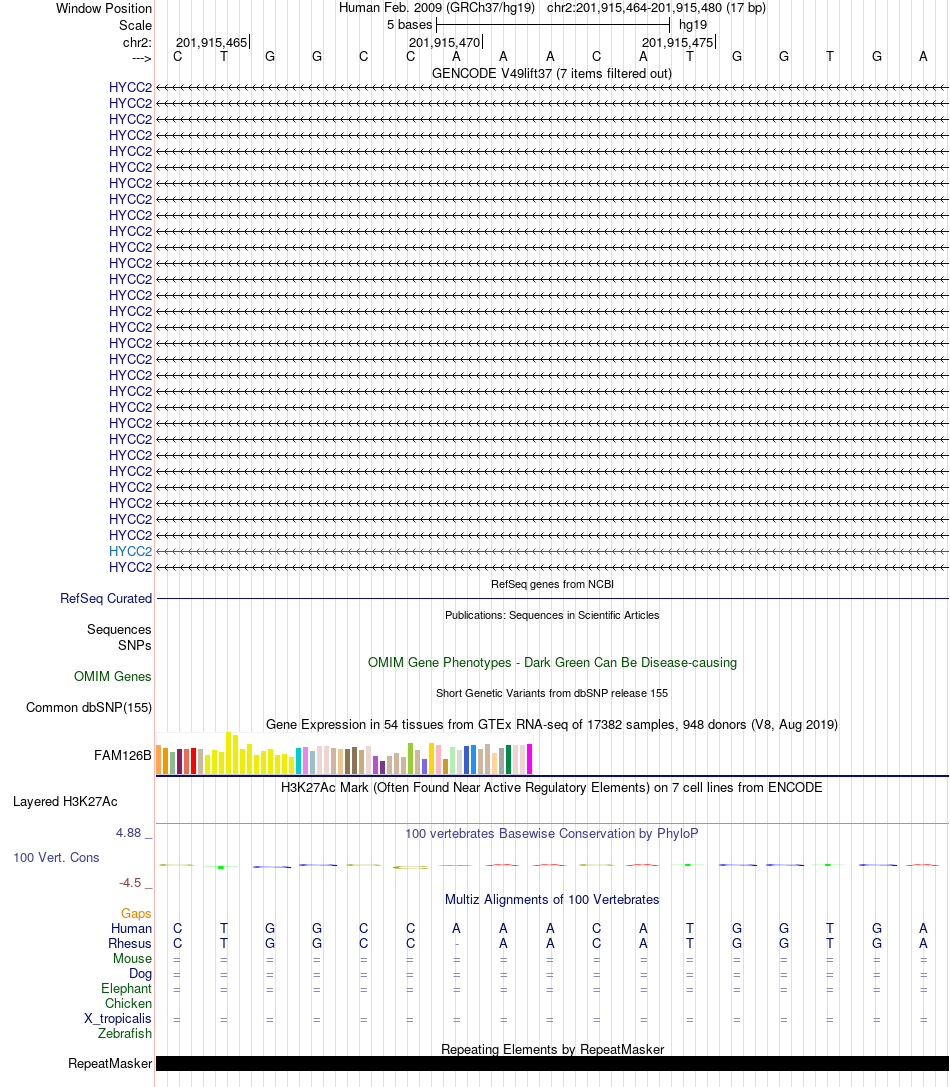This screenshot has width=950, height=1087.
Task: Click the FAM126B expression label
Action: 123,756
